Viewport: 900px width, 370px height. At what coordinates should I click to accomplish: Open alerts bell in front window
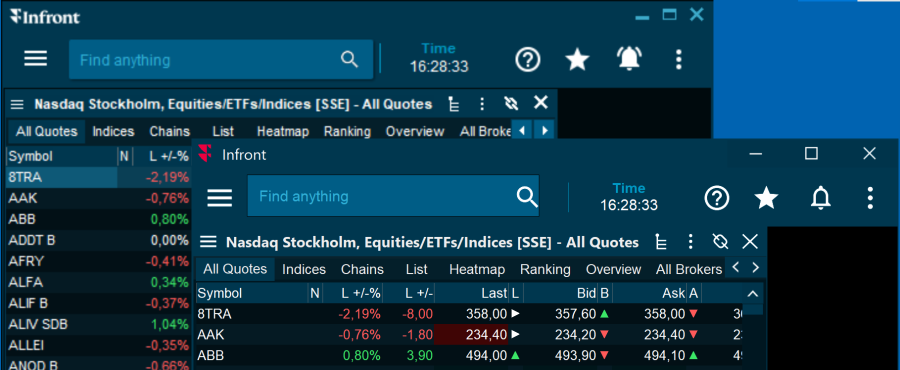[x=820, y=198]
